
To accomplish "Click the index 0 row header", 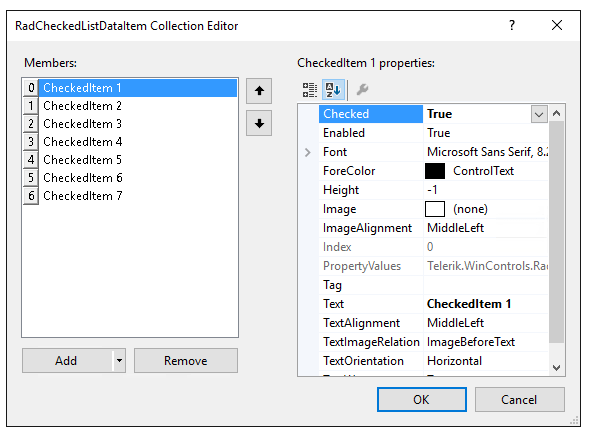I will click(31, 88).
